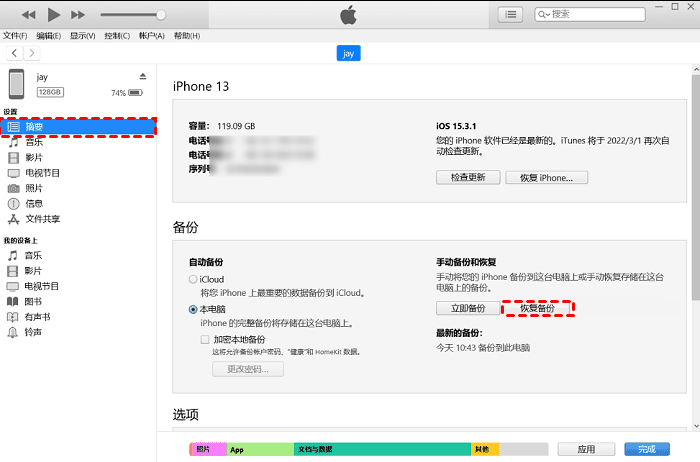Open the list view icon beside search
The height and width of the screenshot is (462, 700).
pos(511,14)
